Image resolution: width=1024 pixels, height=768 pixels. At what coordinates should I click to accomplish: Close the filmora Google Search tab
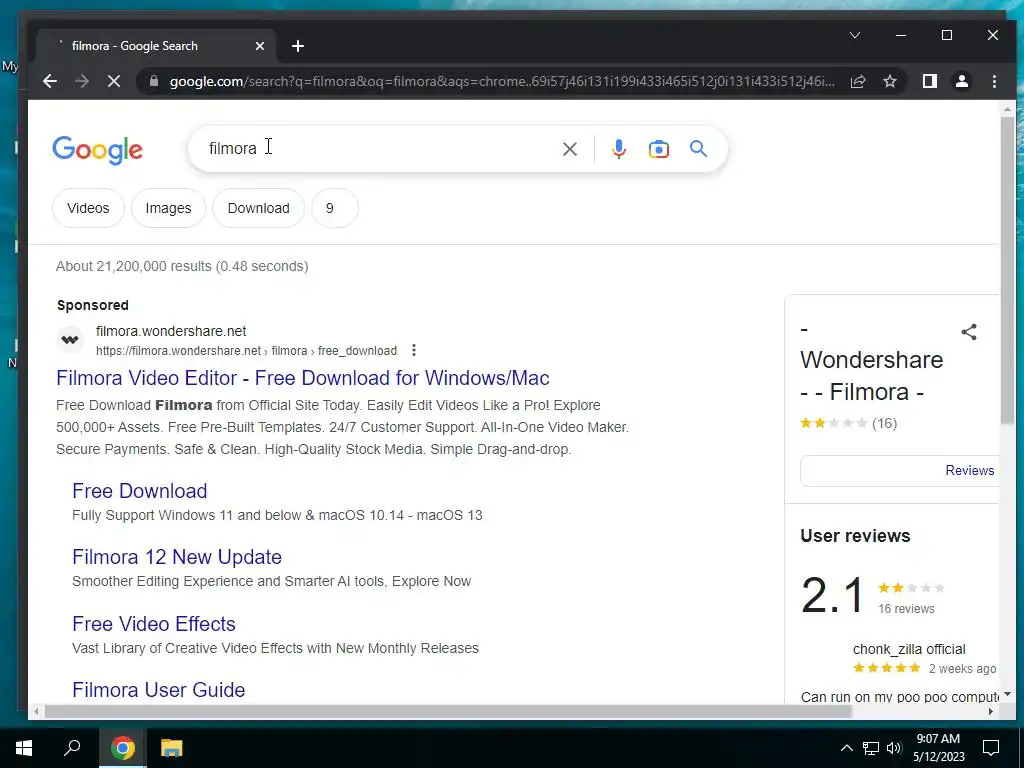[260, 46]
